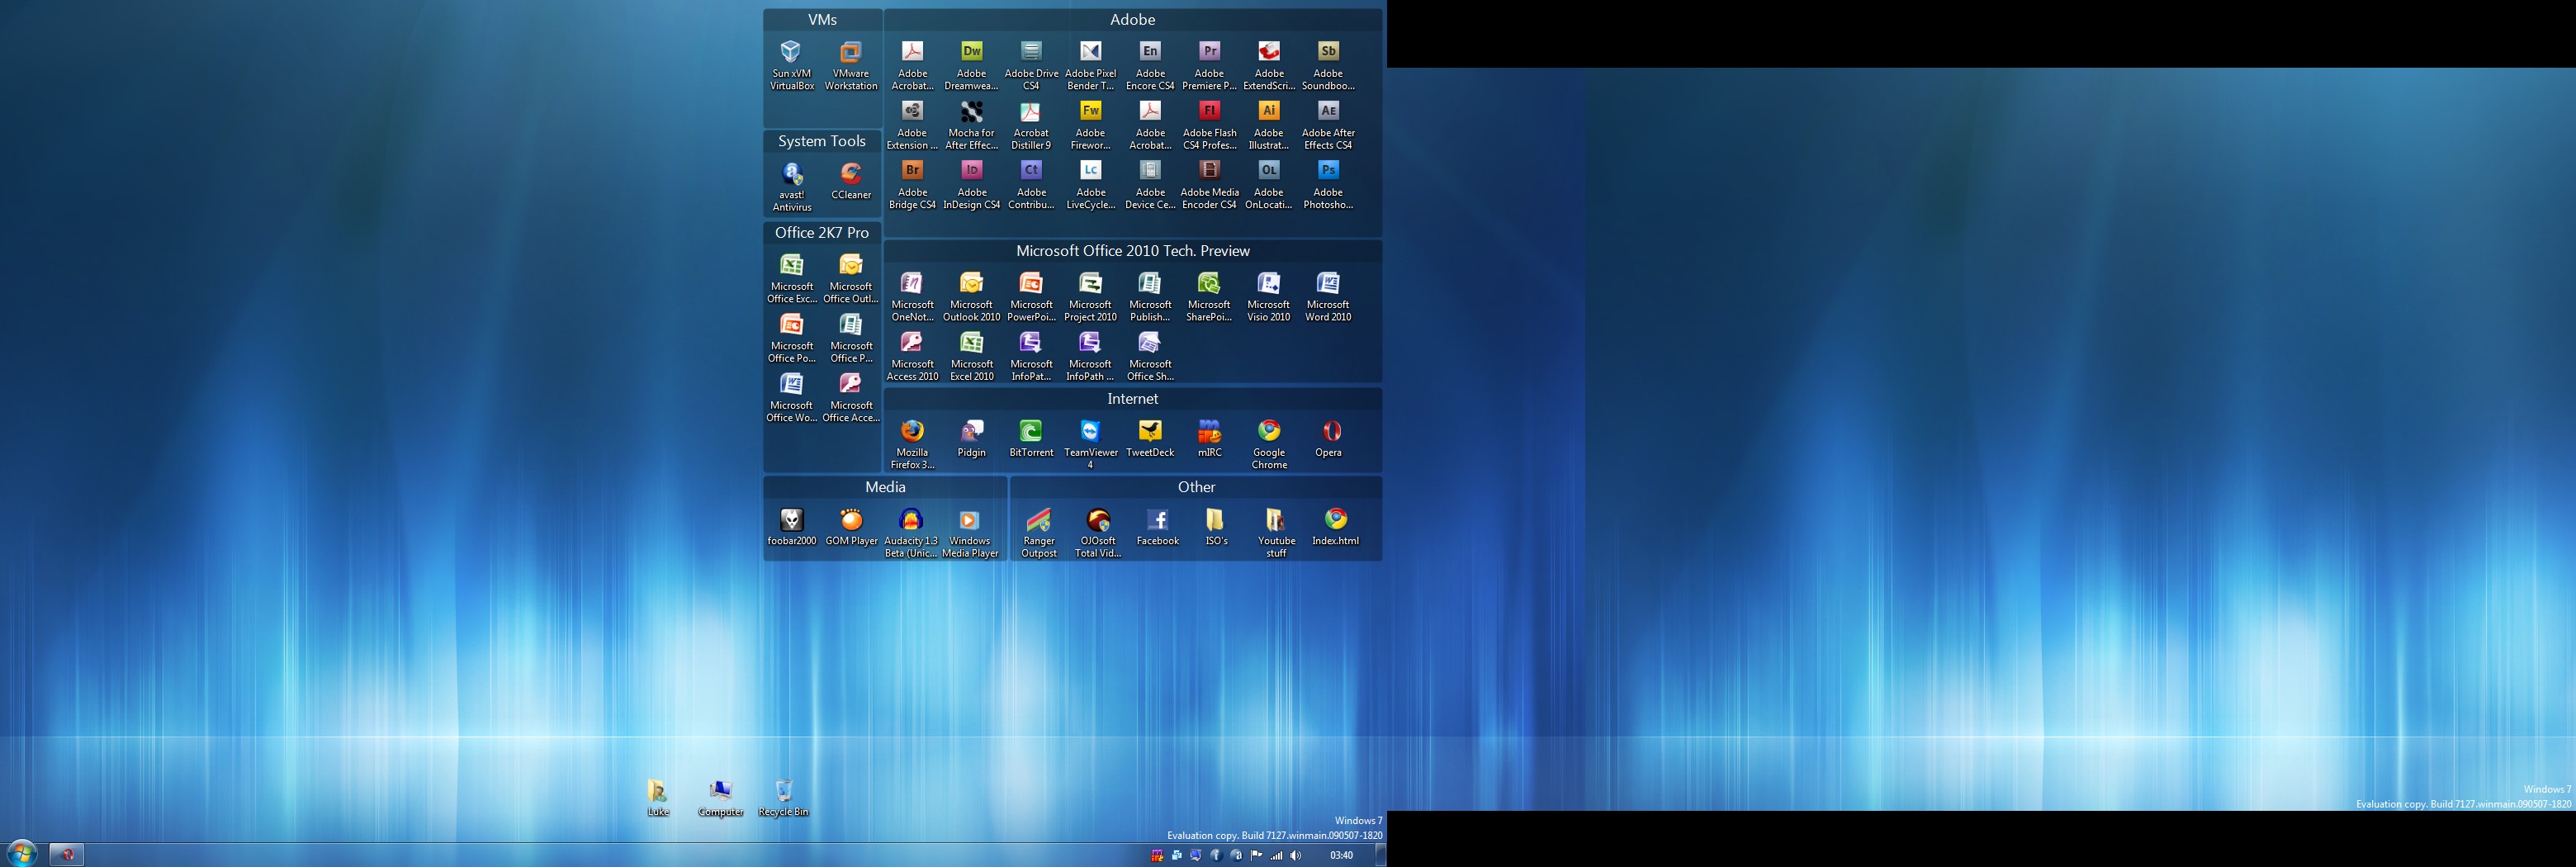Click the Windows Start orb
Image resolution: width=2576 pixels, height=867 pixels.
[22, 854]
